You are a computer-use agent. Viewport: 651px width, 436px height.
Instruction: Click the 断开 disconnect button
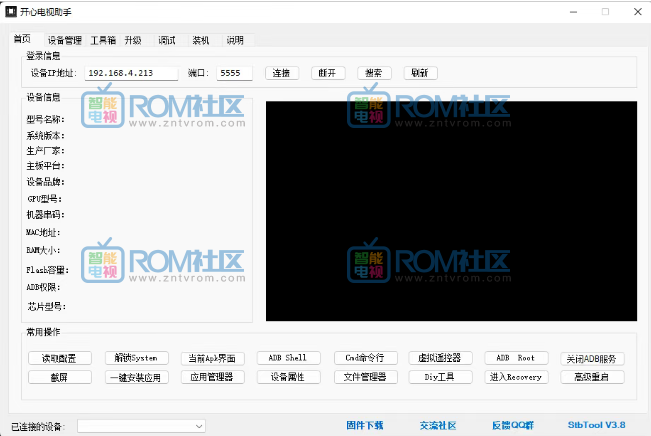pos(328,73)
